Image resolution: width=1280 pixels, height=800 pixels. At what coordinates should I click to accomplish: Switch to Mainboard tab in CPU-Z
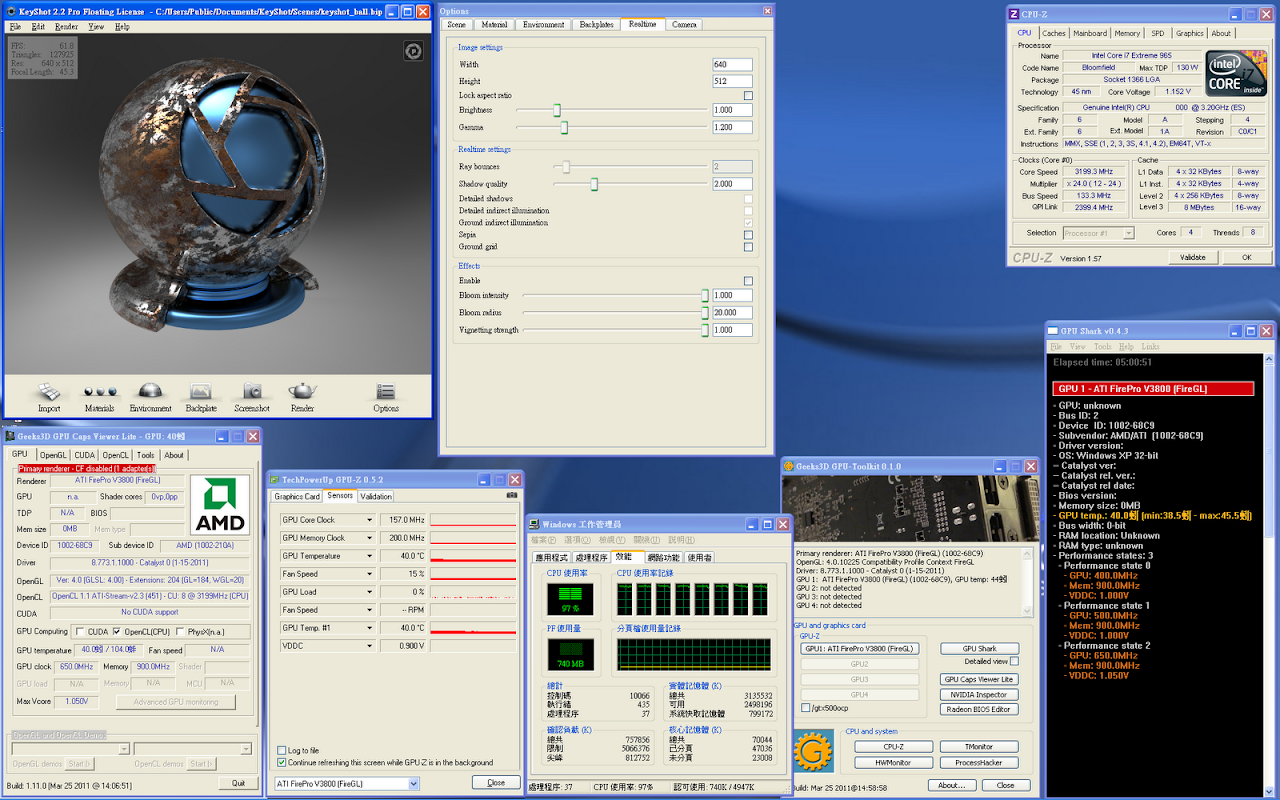coord(1089,33)
